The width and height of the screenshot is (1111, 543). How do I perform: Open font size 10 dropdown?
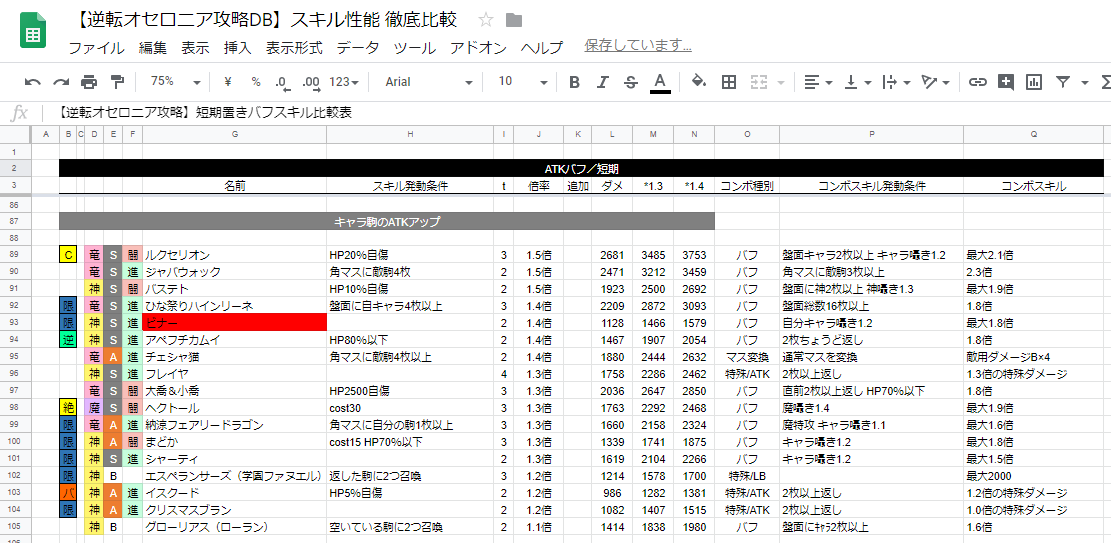[x=524, y=82]
